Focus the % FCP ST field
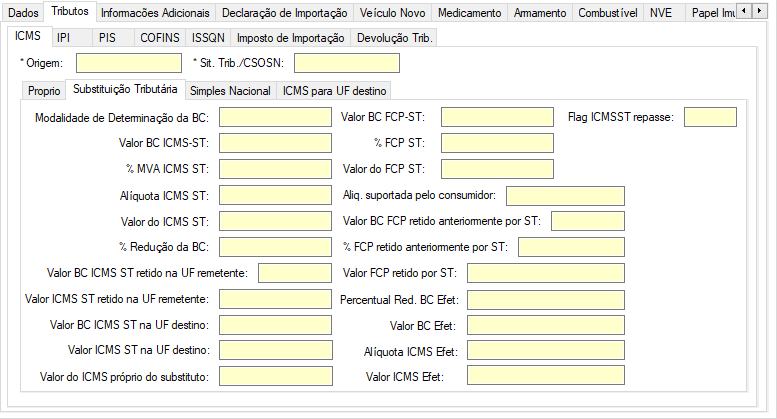The height and width of the screenshot is (419, 777). [498, 143]
